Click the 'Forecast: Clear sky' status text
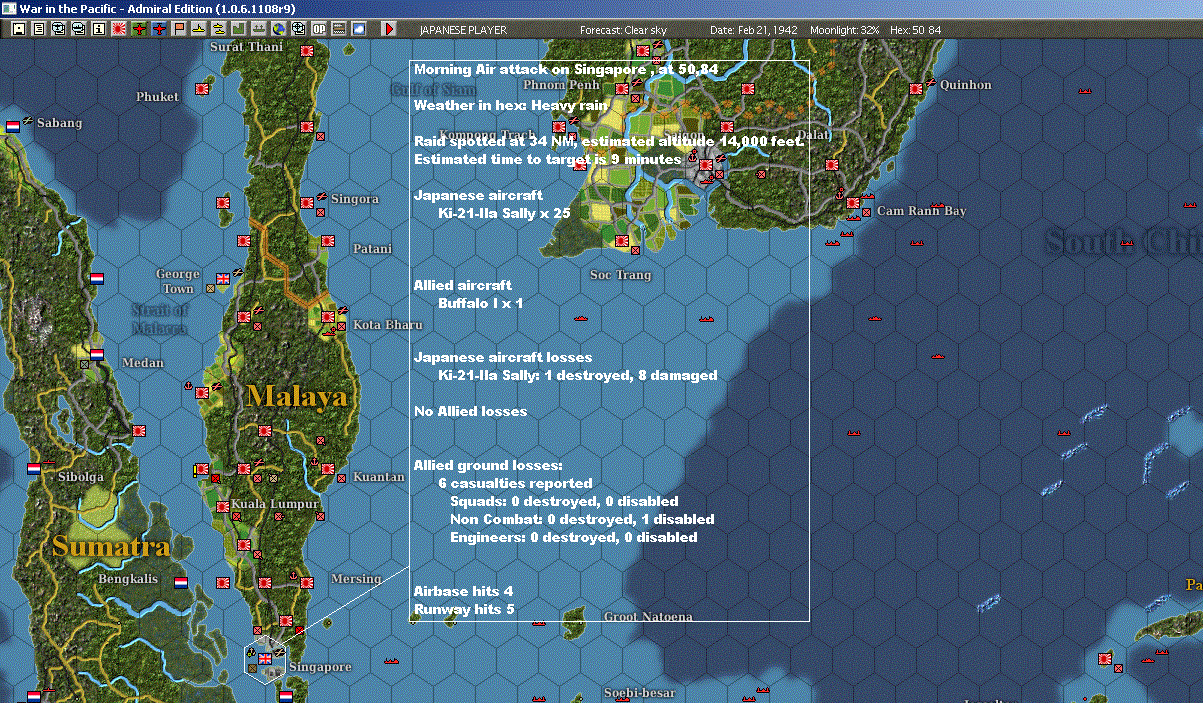Screen dimensions: 1203x703 coord(623,30)
